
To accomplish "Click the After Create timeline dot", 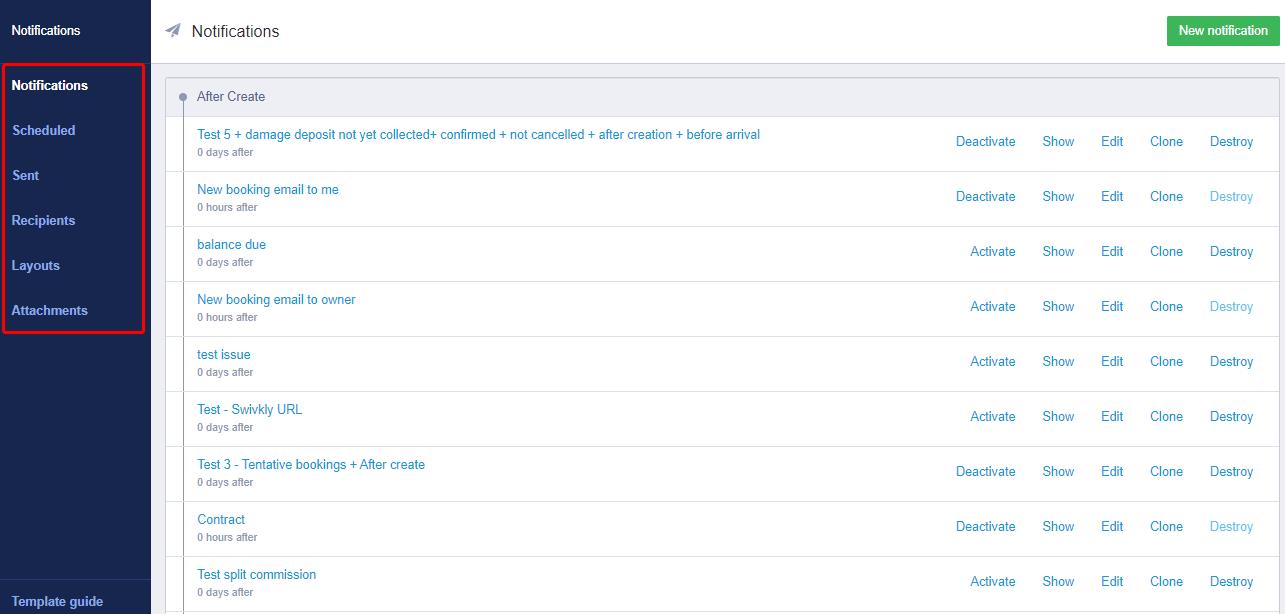I will pos(183,98).
